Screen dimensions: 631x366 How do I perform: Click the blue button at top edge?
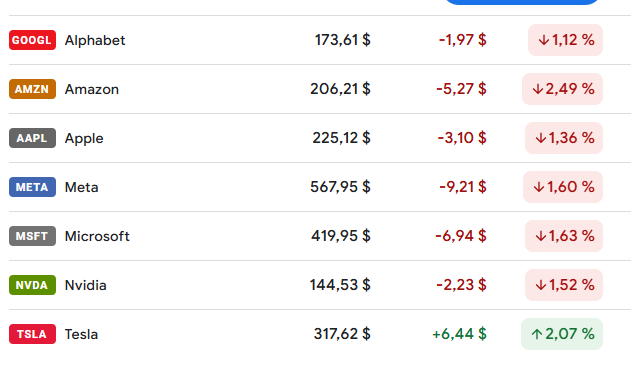click(x=522, y=2)
